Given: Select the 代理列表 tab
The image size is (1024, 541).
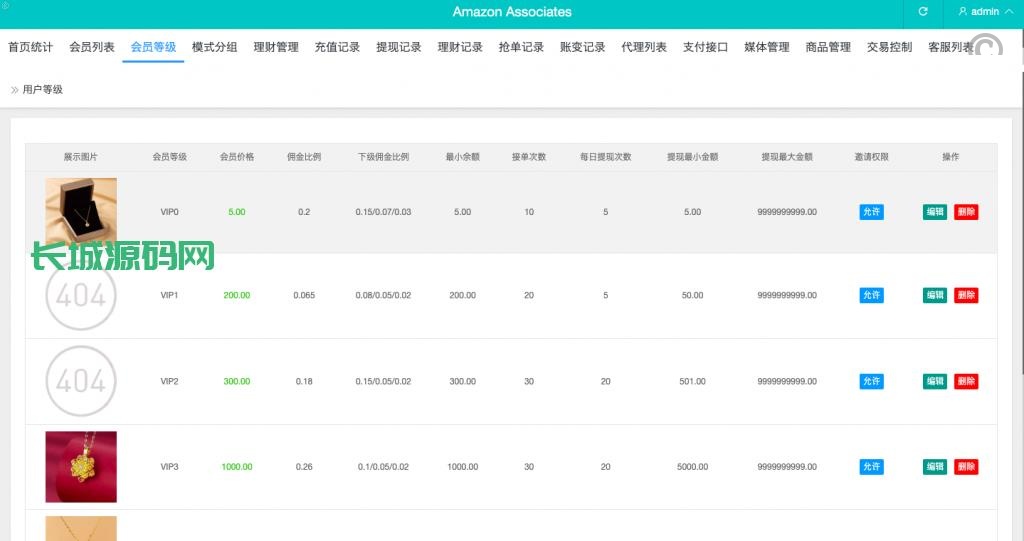Looking at the screenshot, I should pyautogui.click(x=644, y=47).
